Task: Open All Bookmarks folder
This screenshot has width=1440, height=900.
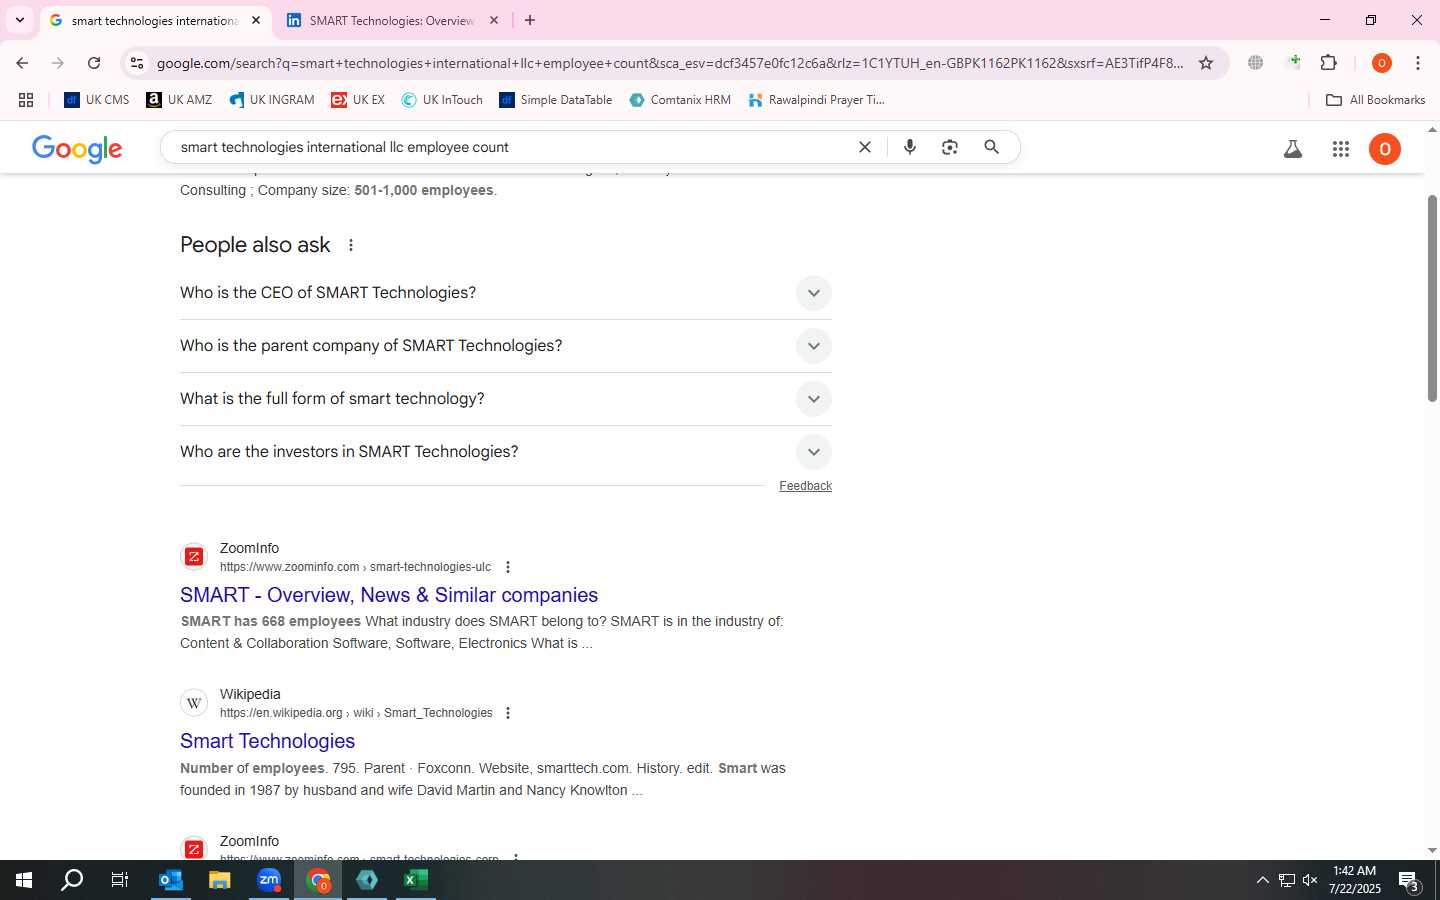Action: (x=1375, y=100)
